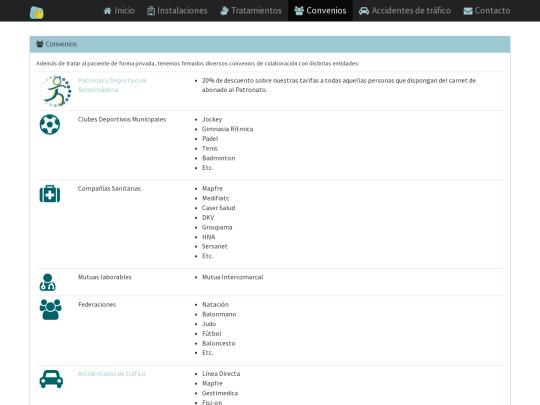540x405 pixels.
Task: Open the Patronato Deportivo de Benalmádena link
Action: point(112,85)
